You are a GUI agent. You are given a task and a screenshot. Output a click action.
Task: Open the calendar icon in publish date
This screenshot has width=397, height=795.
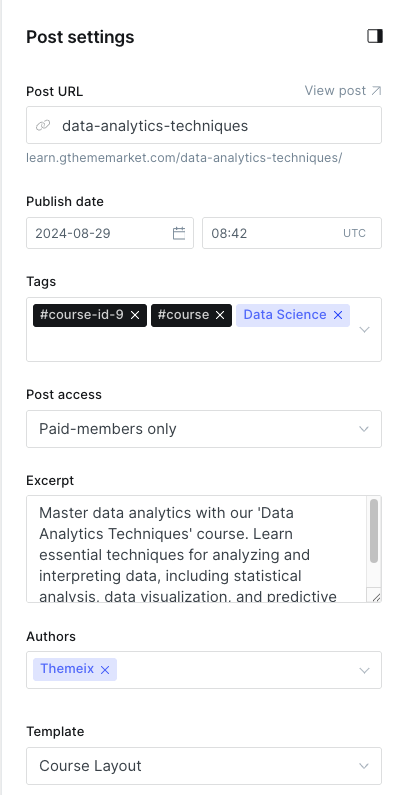[x=179, y=233]
